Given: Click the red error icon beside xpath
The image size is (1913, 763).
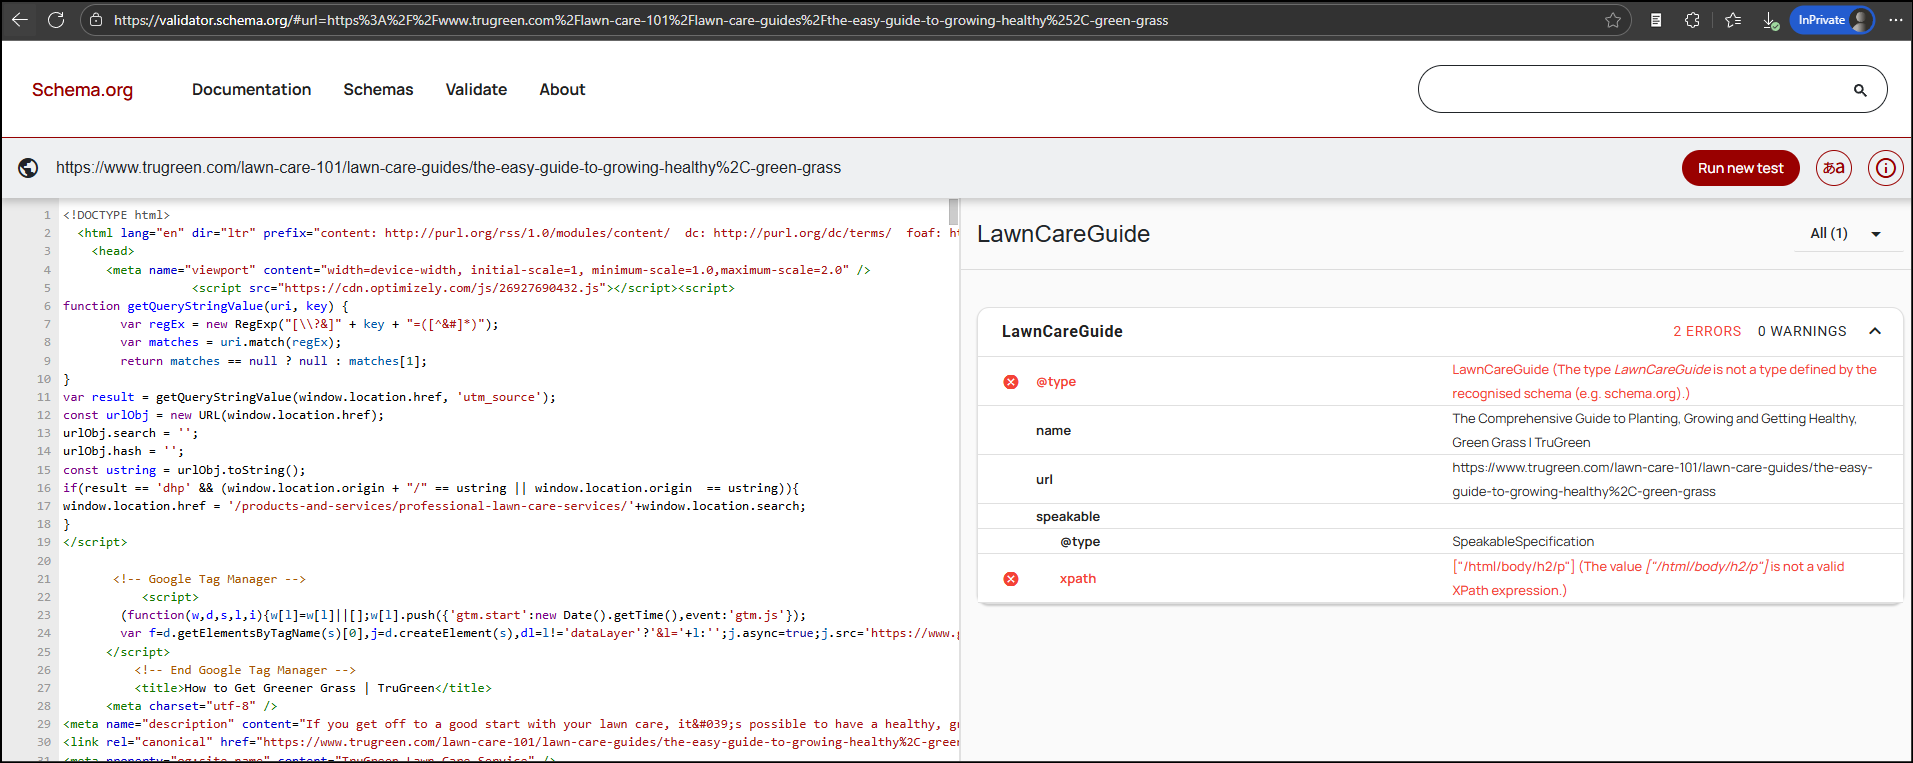Looking at the screenshot, I should 1011,579.
